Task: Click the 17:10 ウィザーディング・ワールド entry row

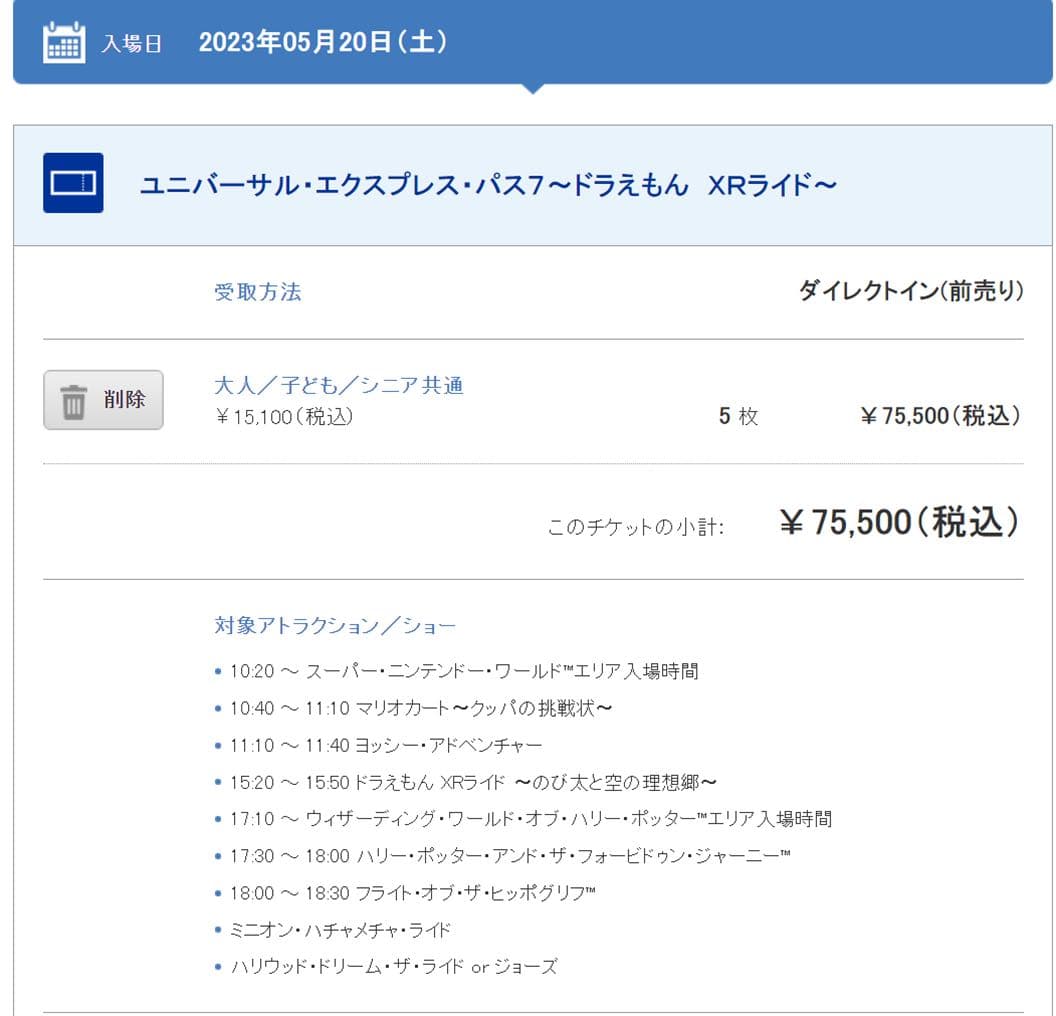Action: pos(524,819)
